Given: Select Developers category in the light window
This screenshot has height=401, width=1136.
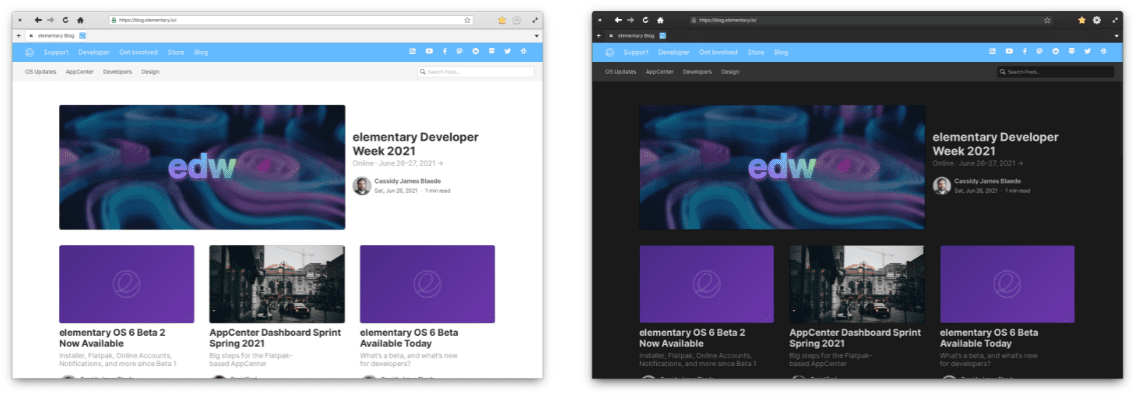Looking at the screenshot, I should tap(117, 72).
